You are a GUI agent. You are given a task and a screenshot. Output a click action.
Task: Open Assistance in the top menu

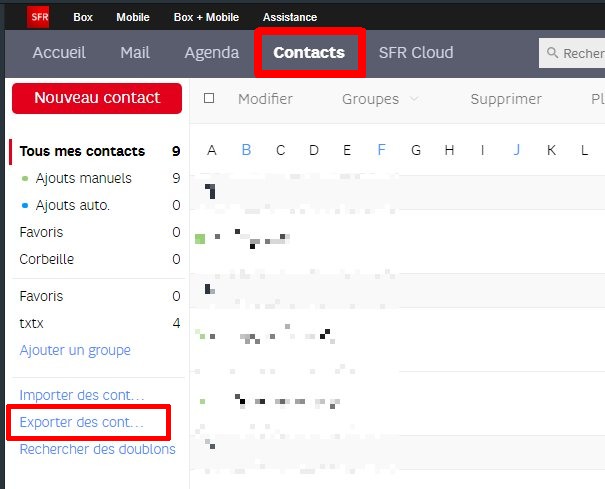click(x=289, y=17)
